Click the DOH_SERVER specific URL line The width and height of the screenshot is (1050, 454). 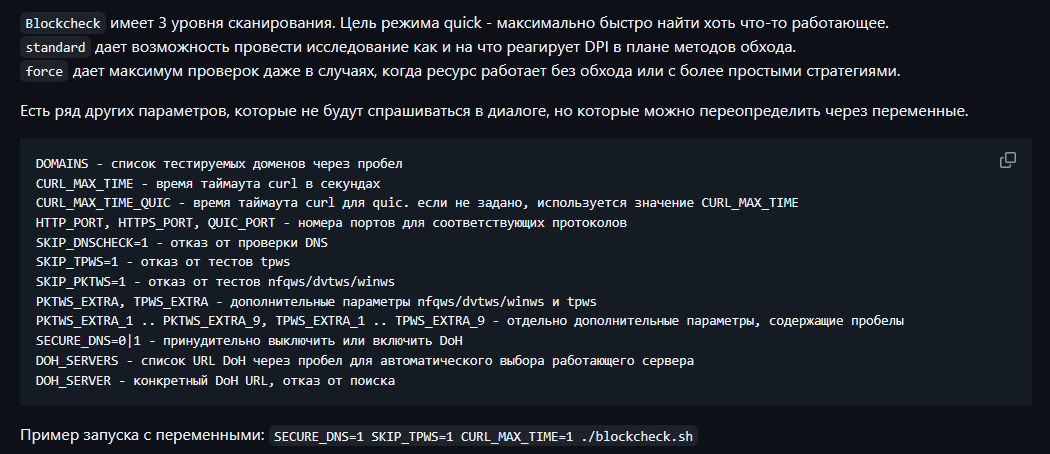tap(215, 380)
